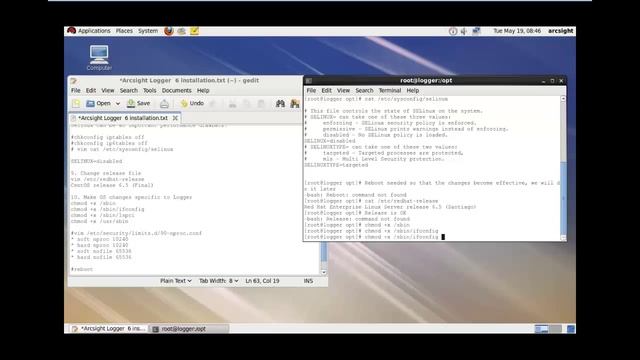Viewport: 640px width, 360px height.
Task: Close the Arcsight Logger installation.txt tab
Action: tap(175, 118)
